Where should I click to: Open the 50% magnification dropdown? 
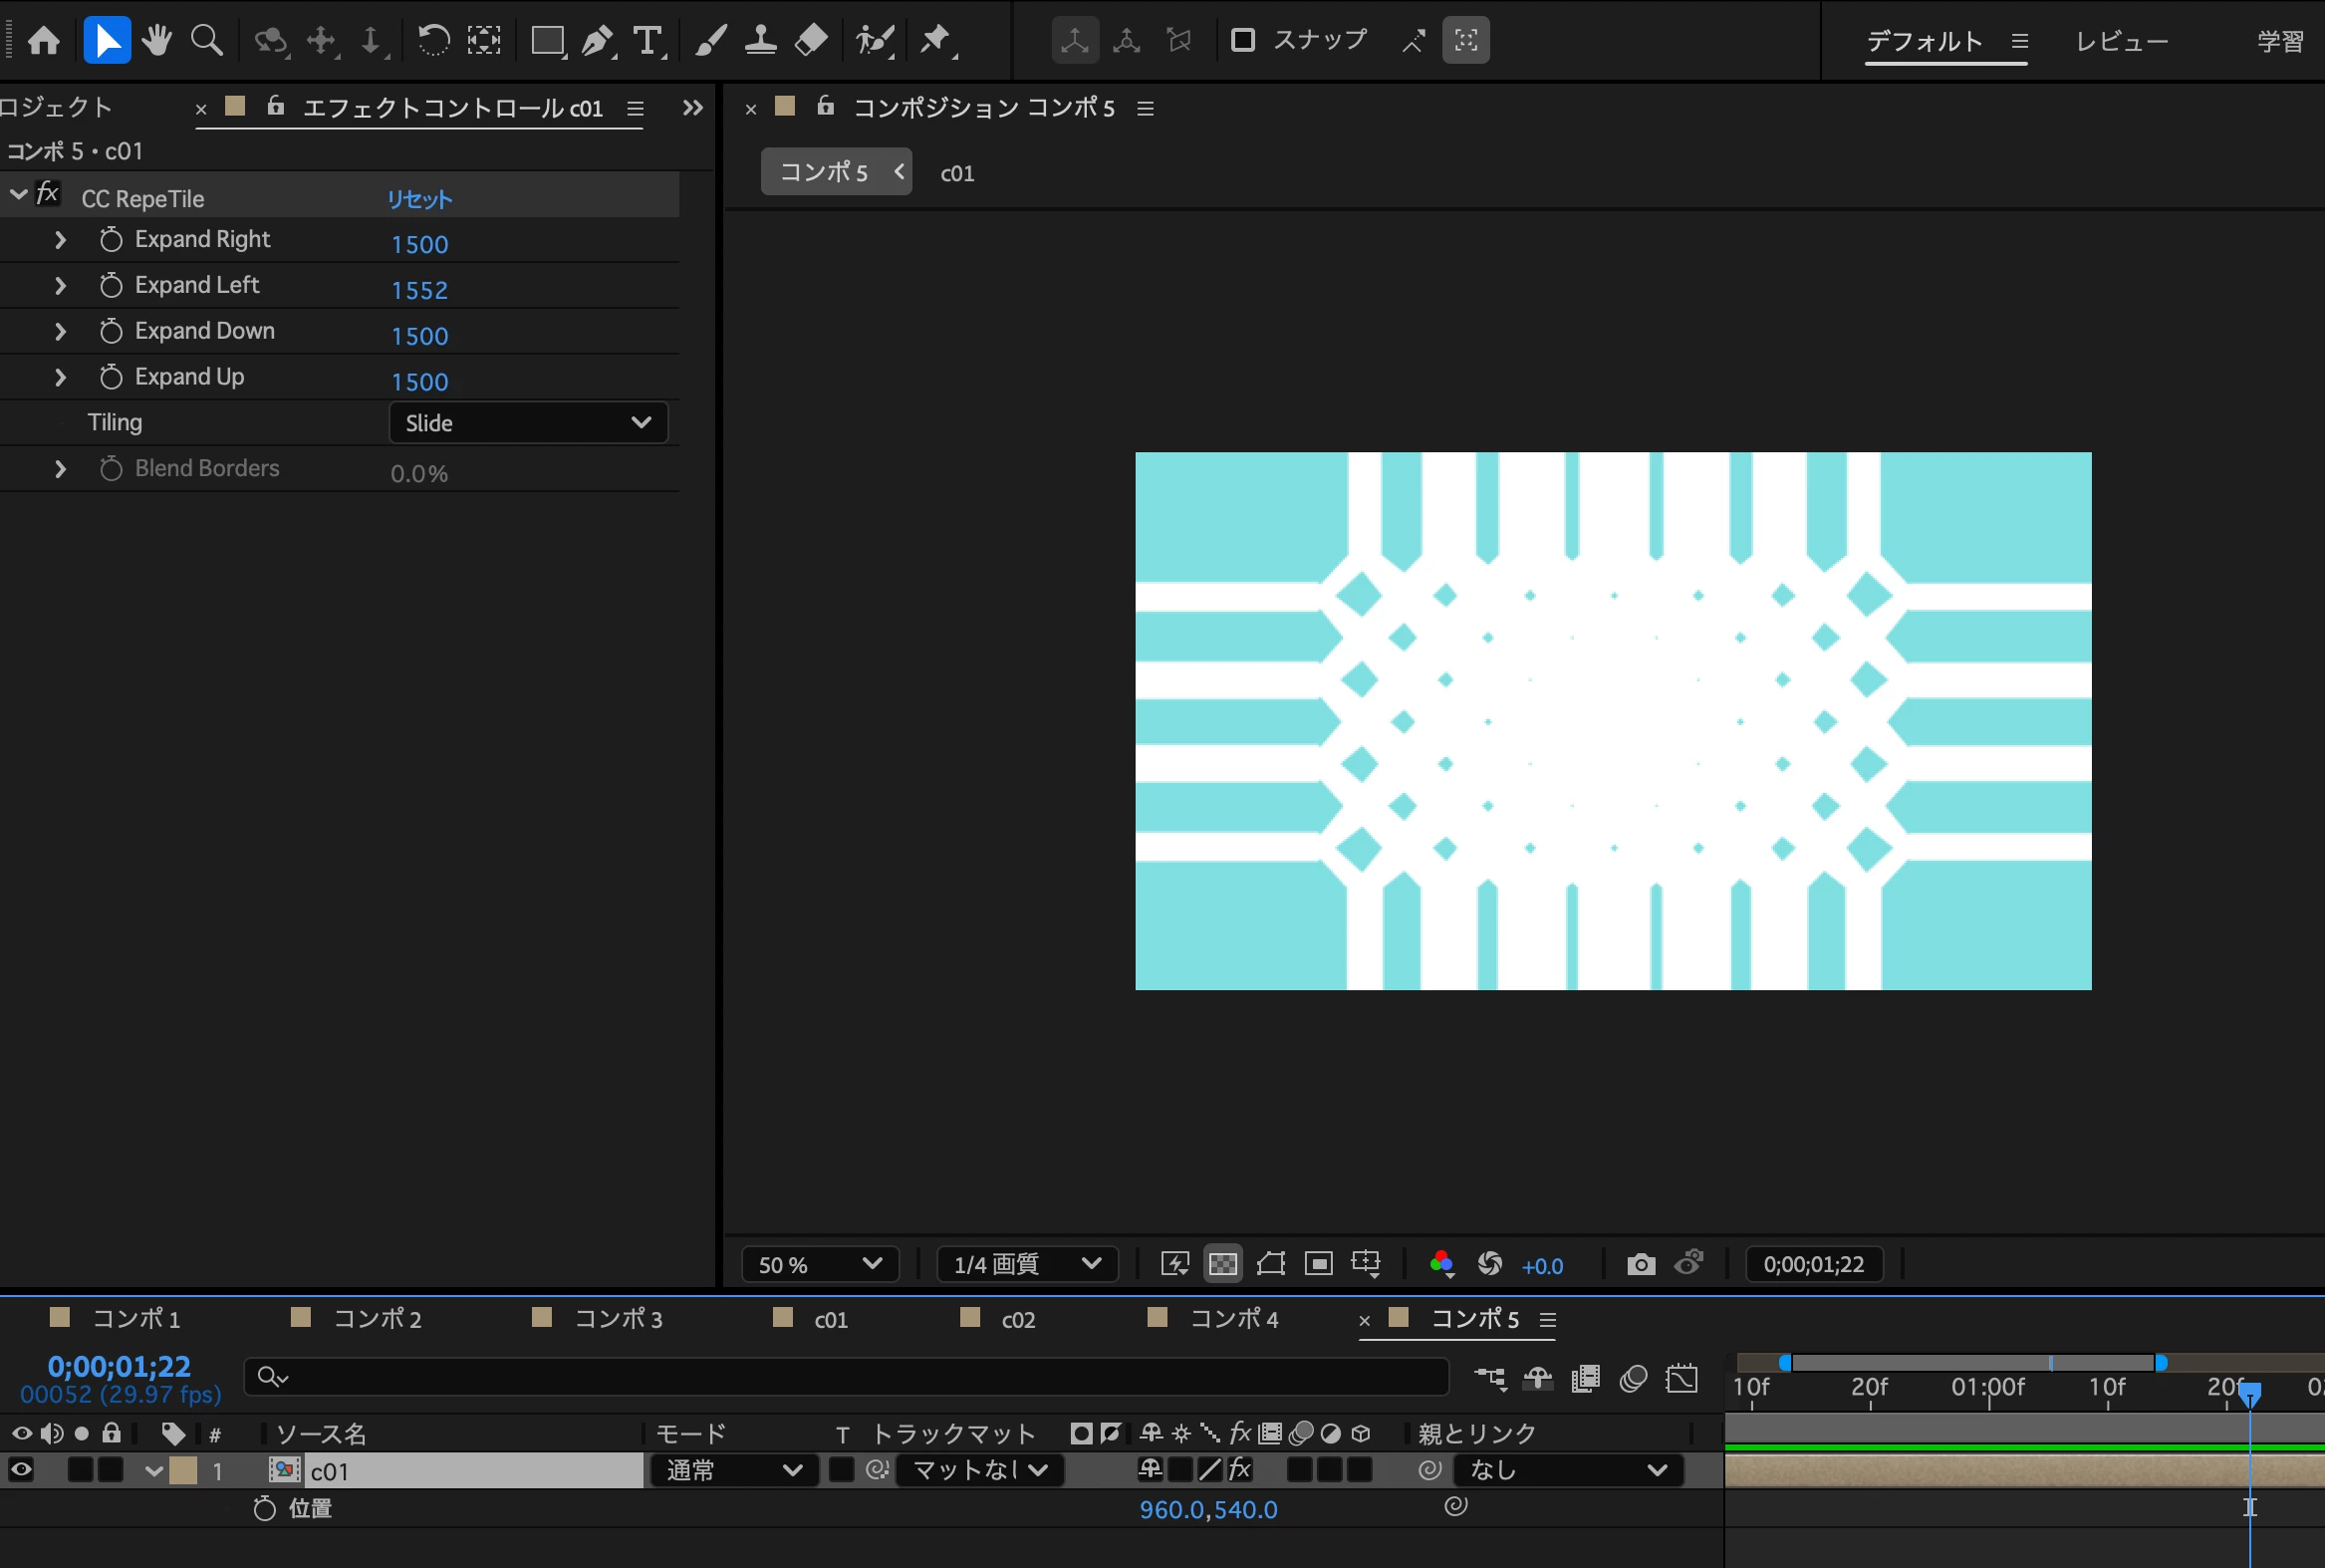(x=819, y=1264)
